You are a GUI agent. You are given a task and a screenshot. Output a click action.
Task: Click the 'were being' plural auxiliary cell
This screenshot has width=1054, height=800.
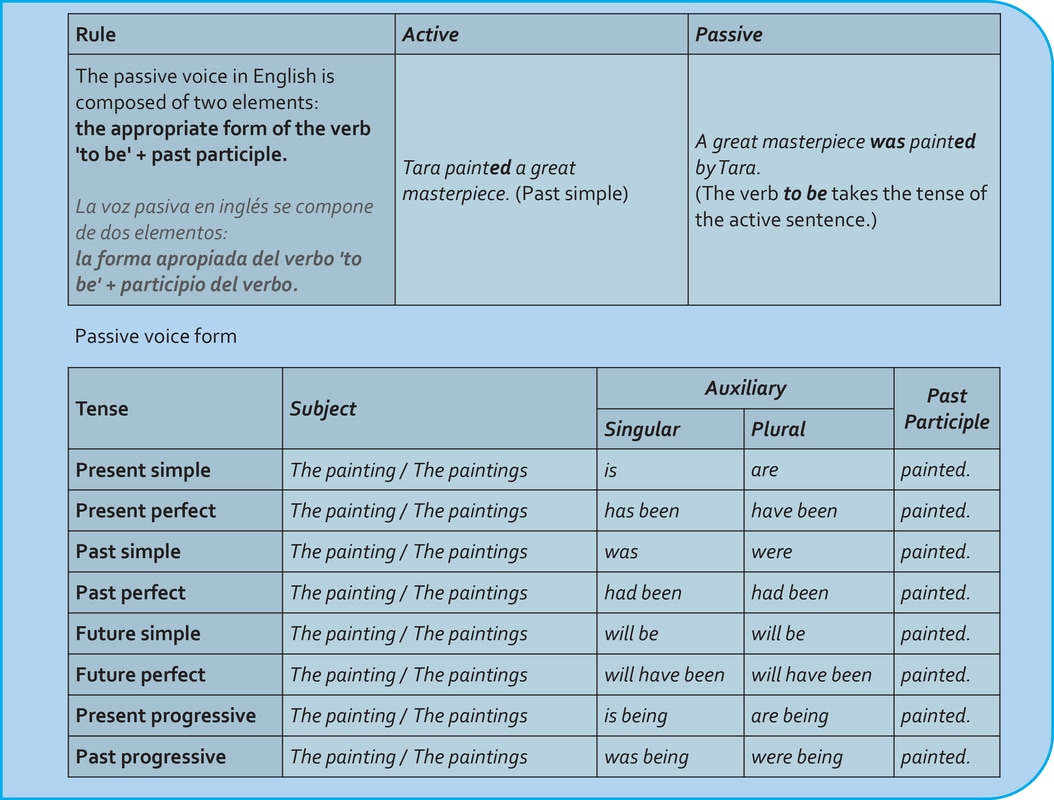[797, 757]
